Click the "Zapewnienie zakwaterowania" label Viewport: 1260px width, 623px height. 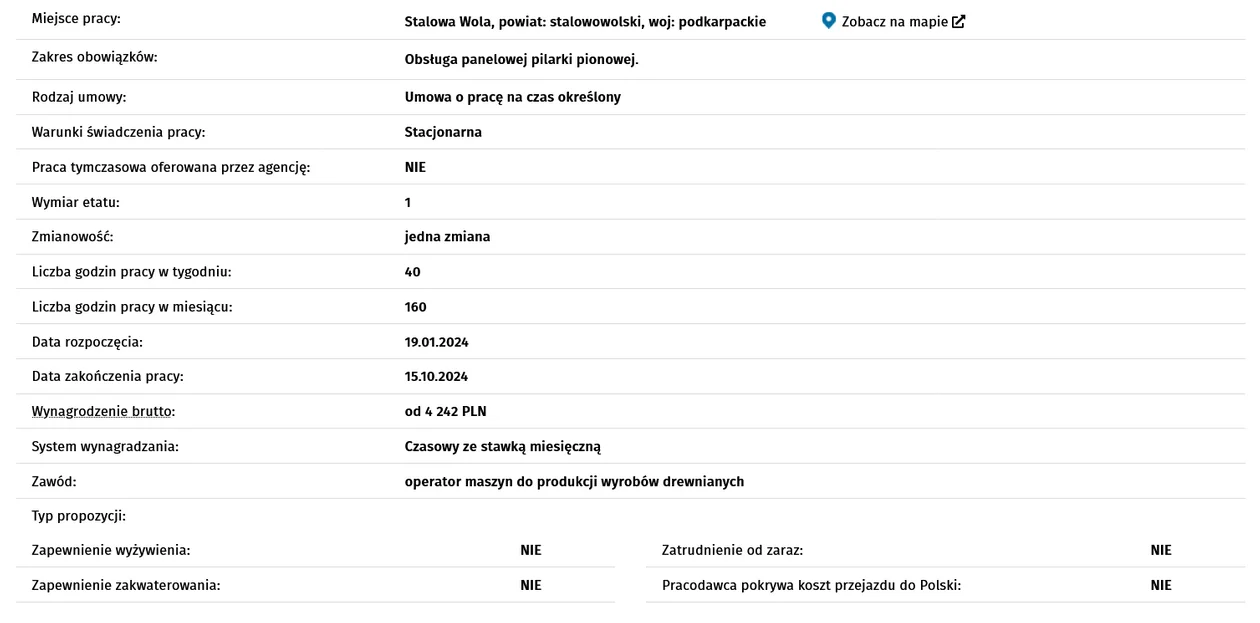coord(126,585)
